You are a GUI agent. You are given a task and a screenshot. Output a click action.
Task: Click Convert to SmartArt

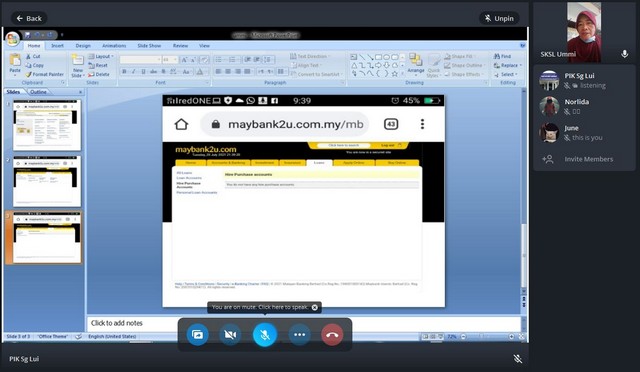click(317, 74)
